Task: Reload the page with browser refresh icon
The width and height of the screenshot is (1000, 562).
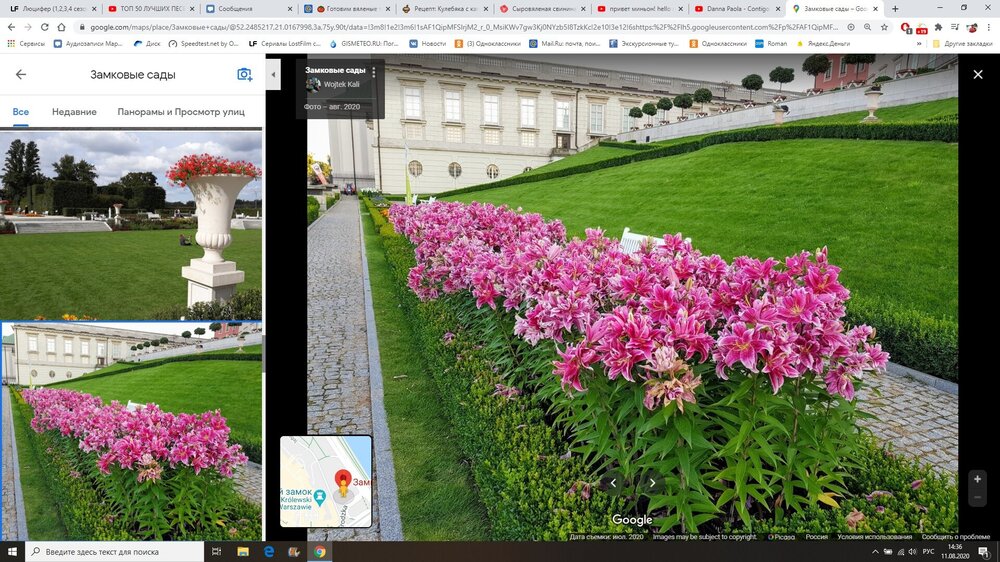Action: click(45, 27)
